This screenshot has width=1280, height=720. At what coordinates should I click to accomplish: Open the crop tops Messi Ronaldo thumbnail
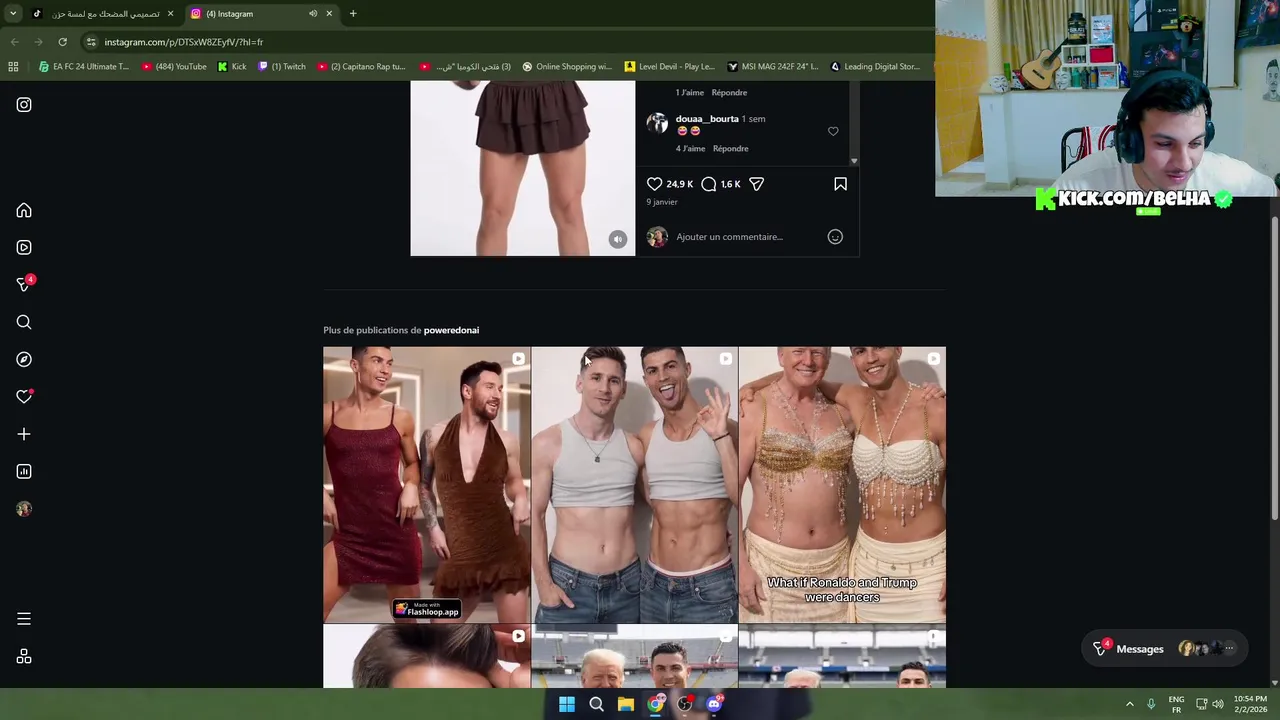coord(634,485)
